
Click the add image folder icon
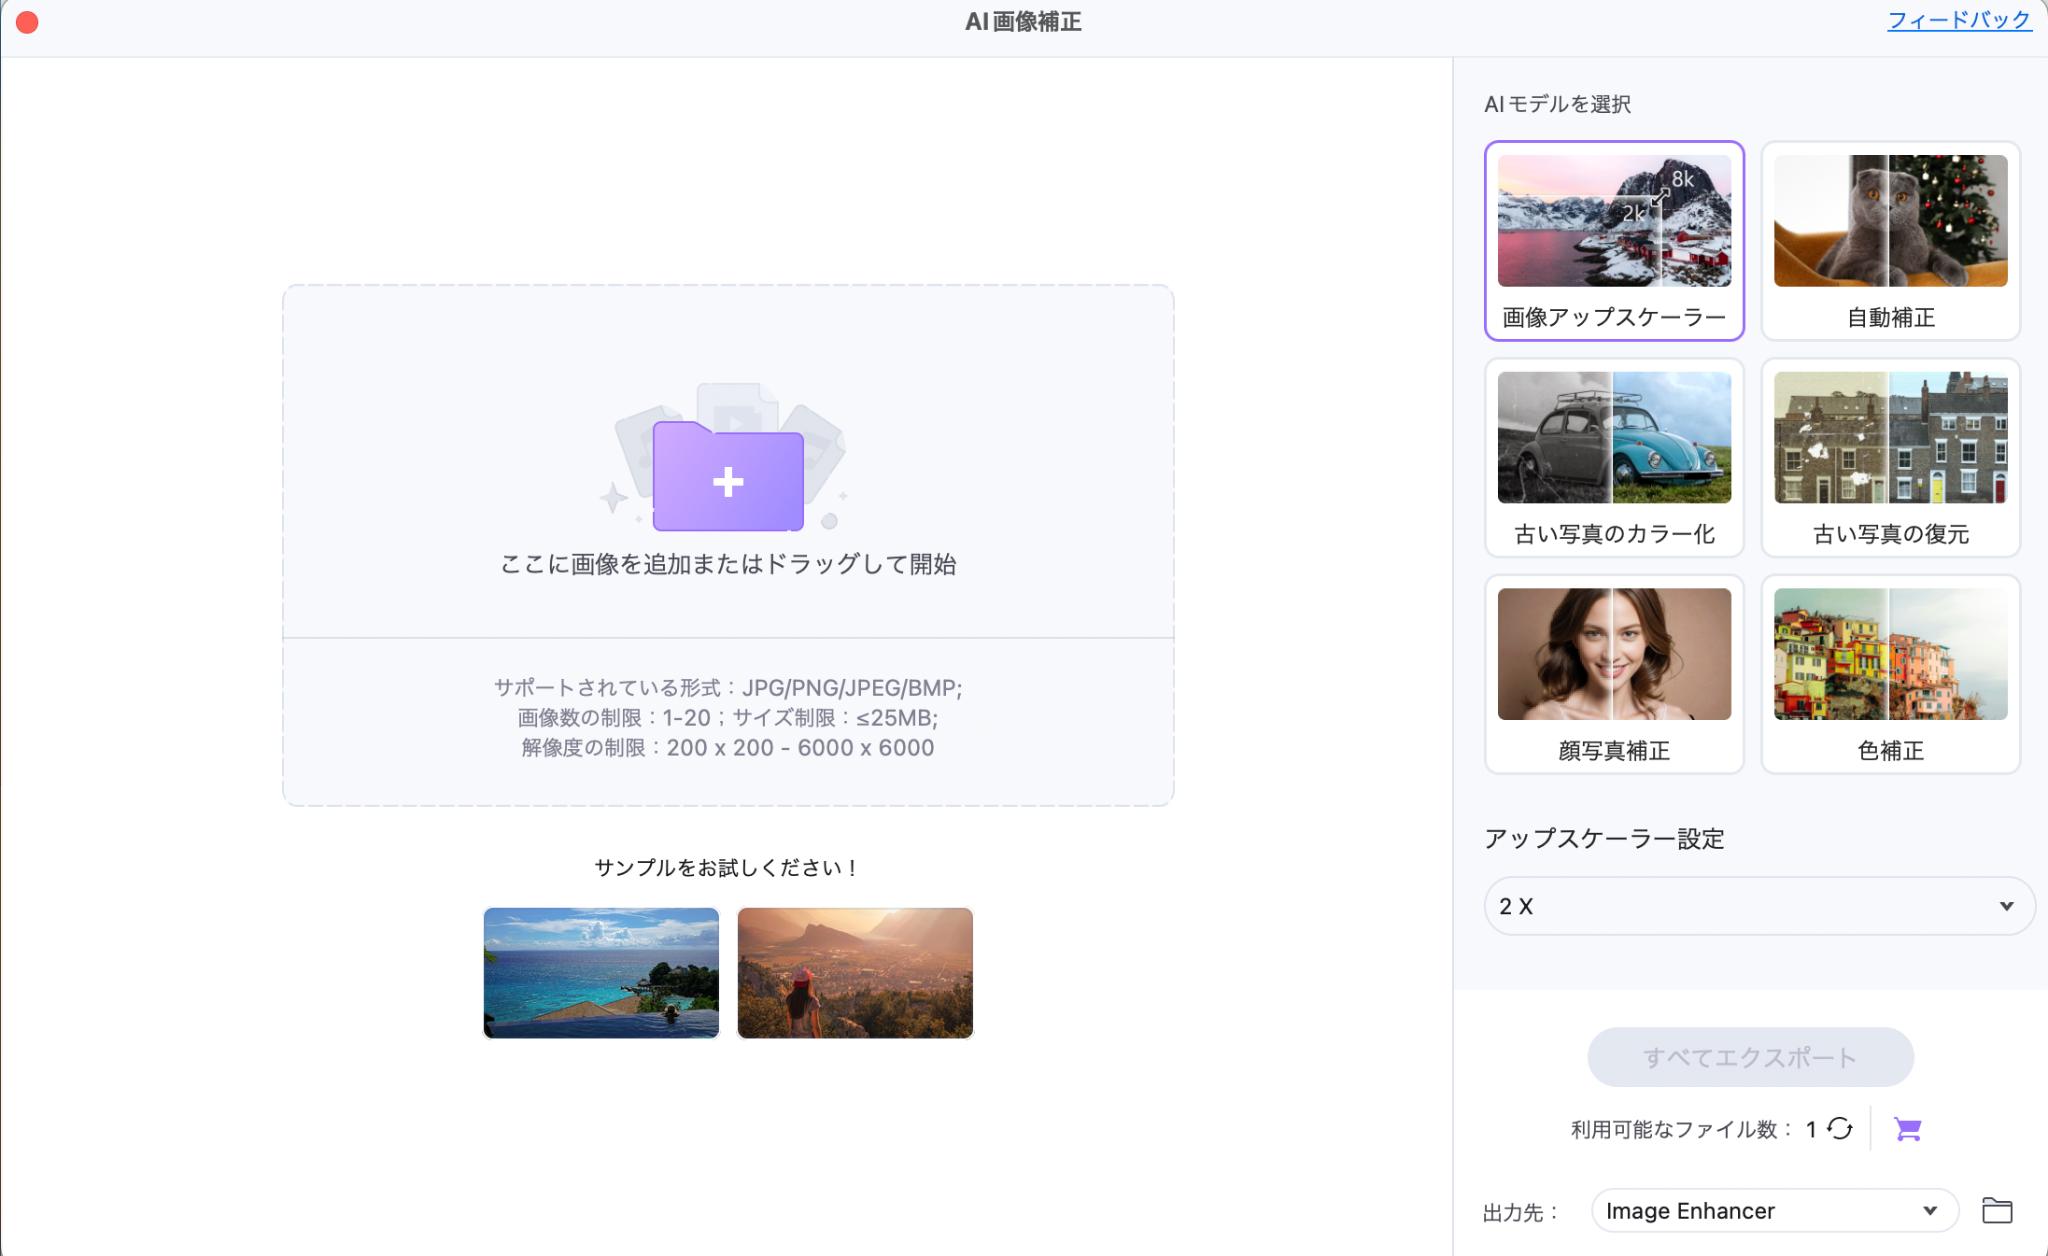pyautogui.click(x=727, y=478)
